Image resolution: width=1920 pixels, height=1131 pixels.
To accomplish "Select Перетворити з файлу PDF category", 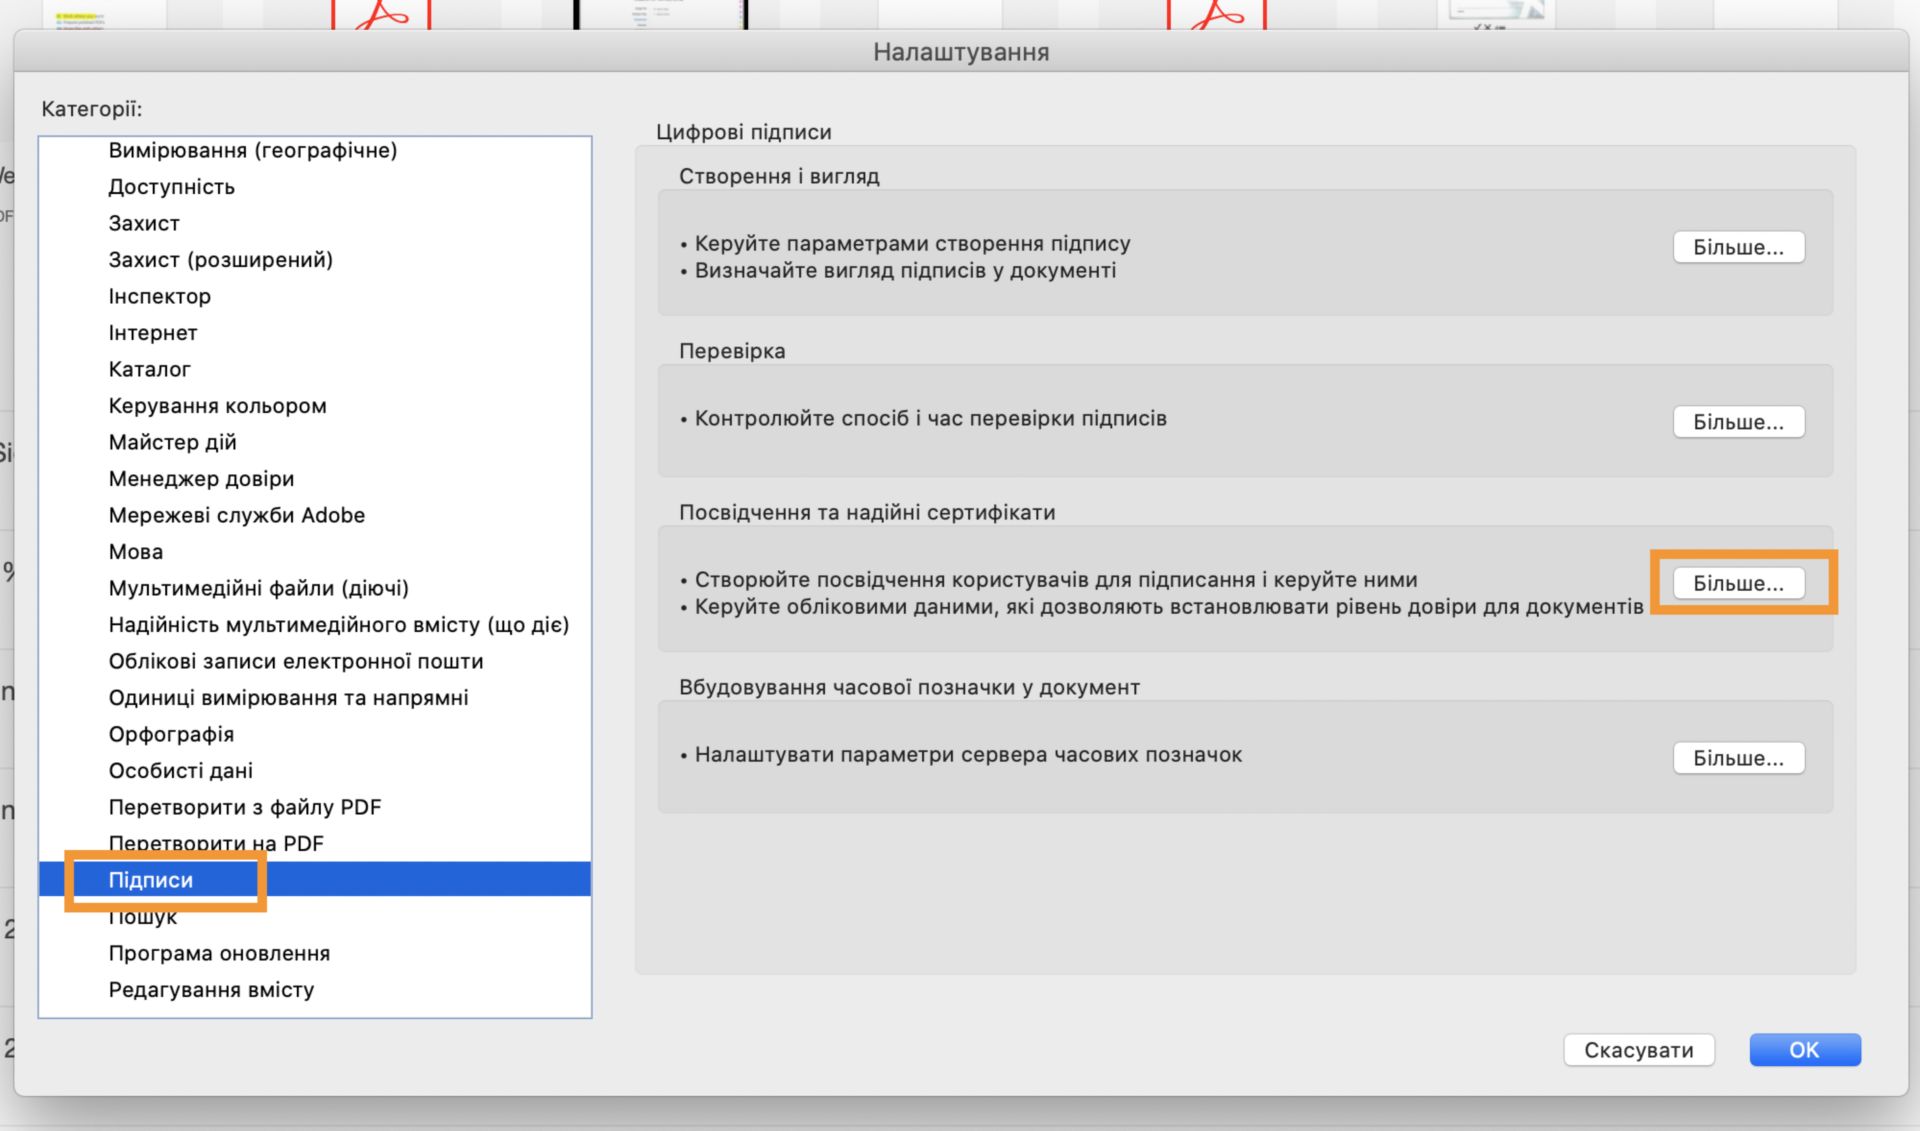I will pyautogui.click(x=244, y=807).
